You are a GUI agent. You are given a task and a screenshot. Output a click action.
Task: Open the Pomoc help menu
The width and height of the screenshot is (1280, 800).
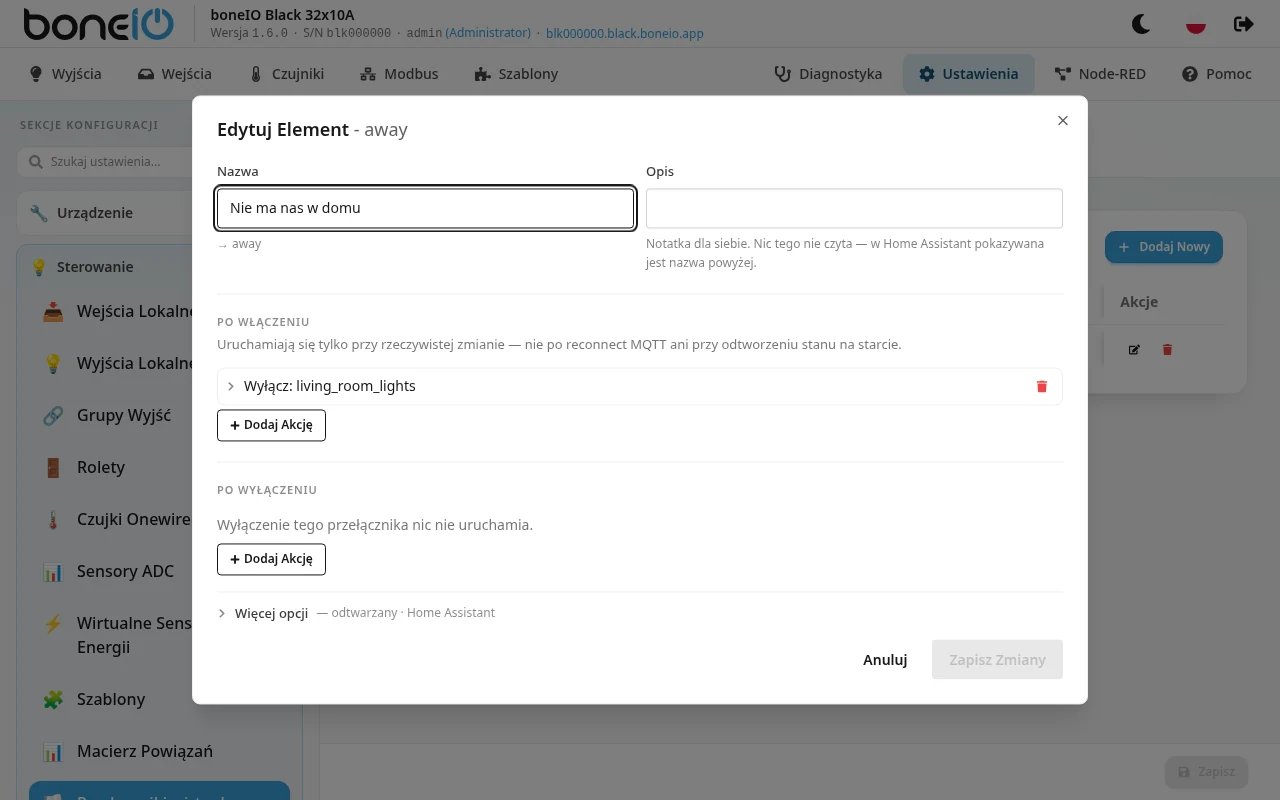click(x=1217, y=74)
